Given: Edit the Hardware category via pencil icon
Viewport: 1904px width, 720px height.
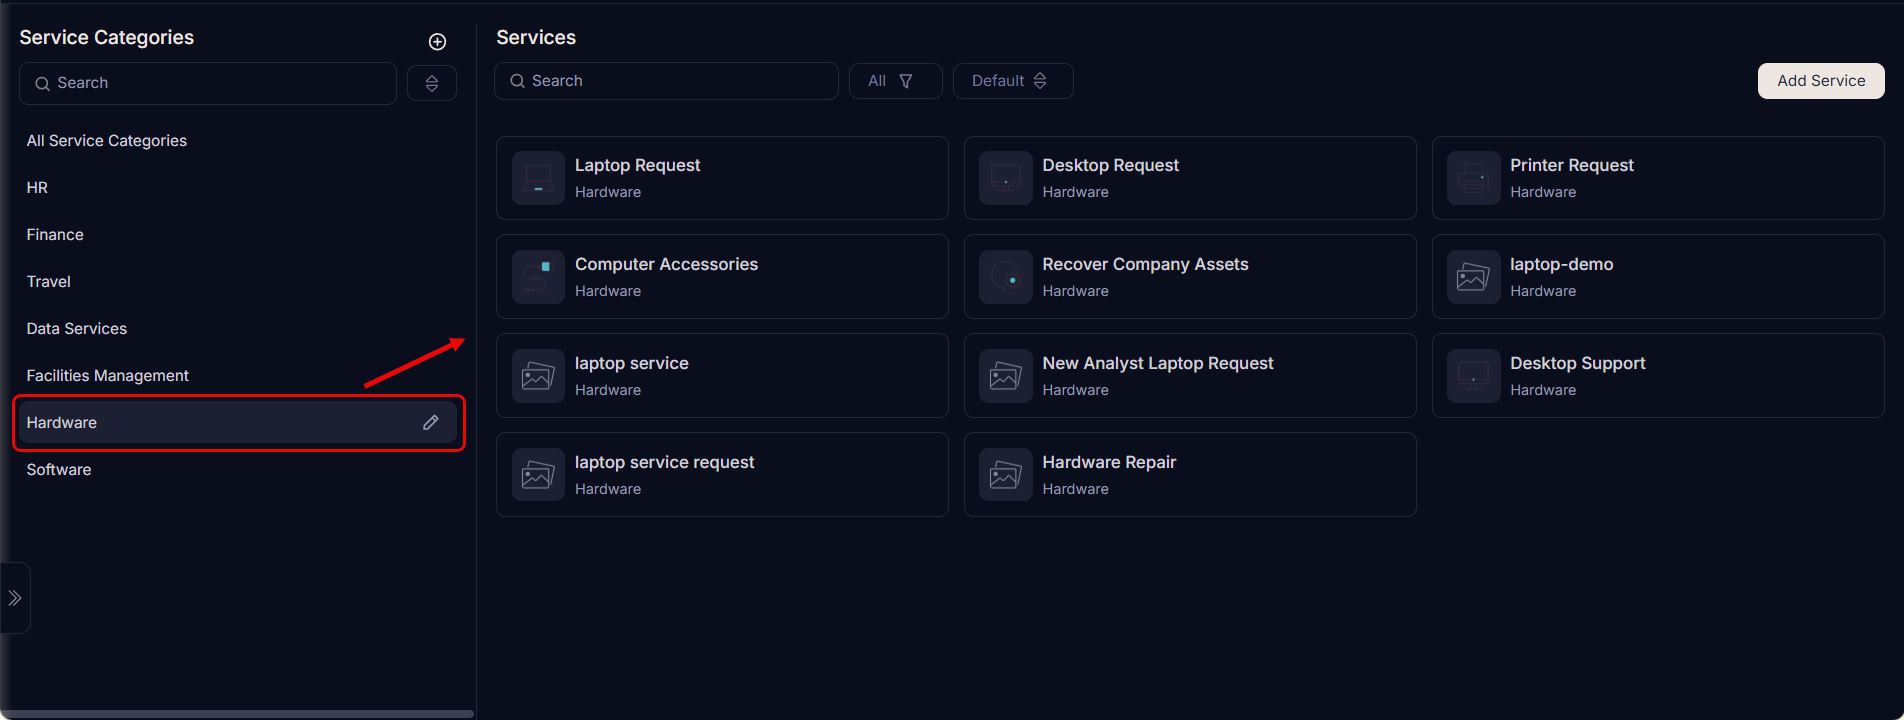Looking at the screenshot, I should coord(431,422).
